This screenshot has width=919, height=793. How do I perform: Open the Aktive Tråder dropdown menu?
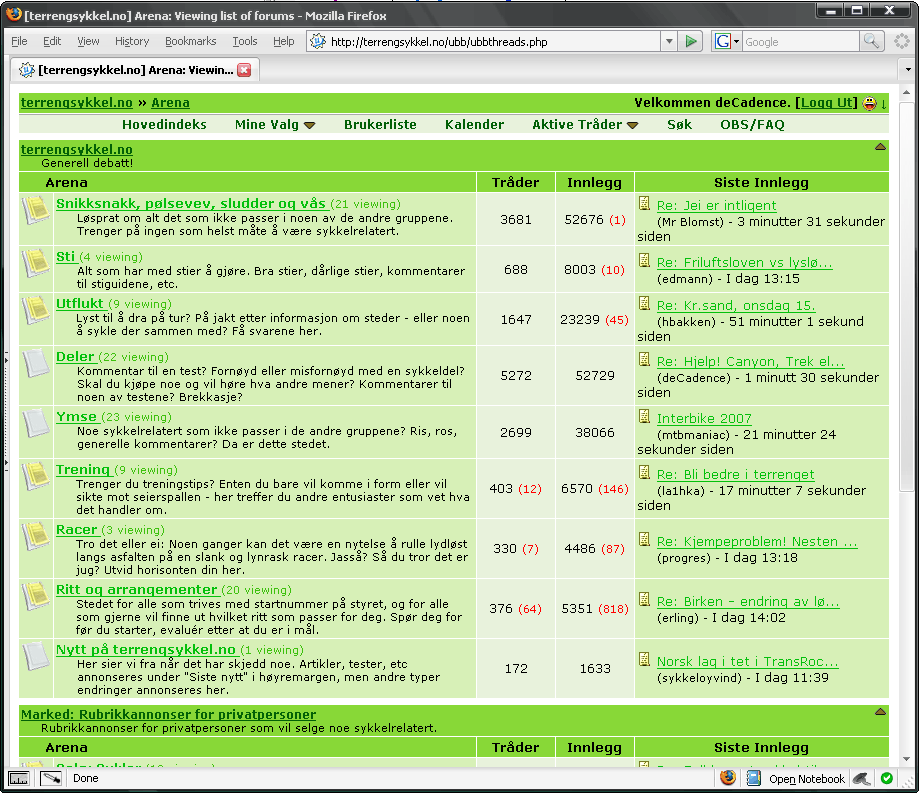pyautogui.click(x=585, y=125)
